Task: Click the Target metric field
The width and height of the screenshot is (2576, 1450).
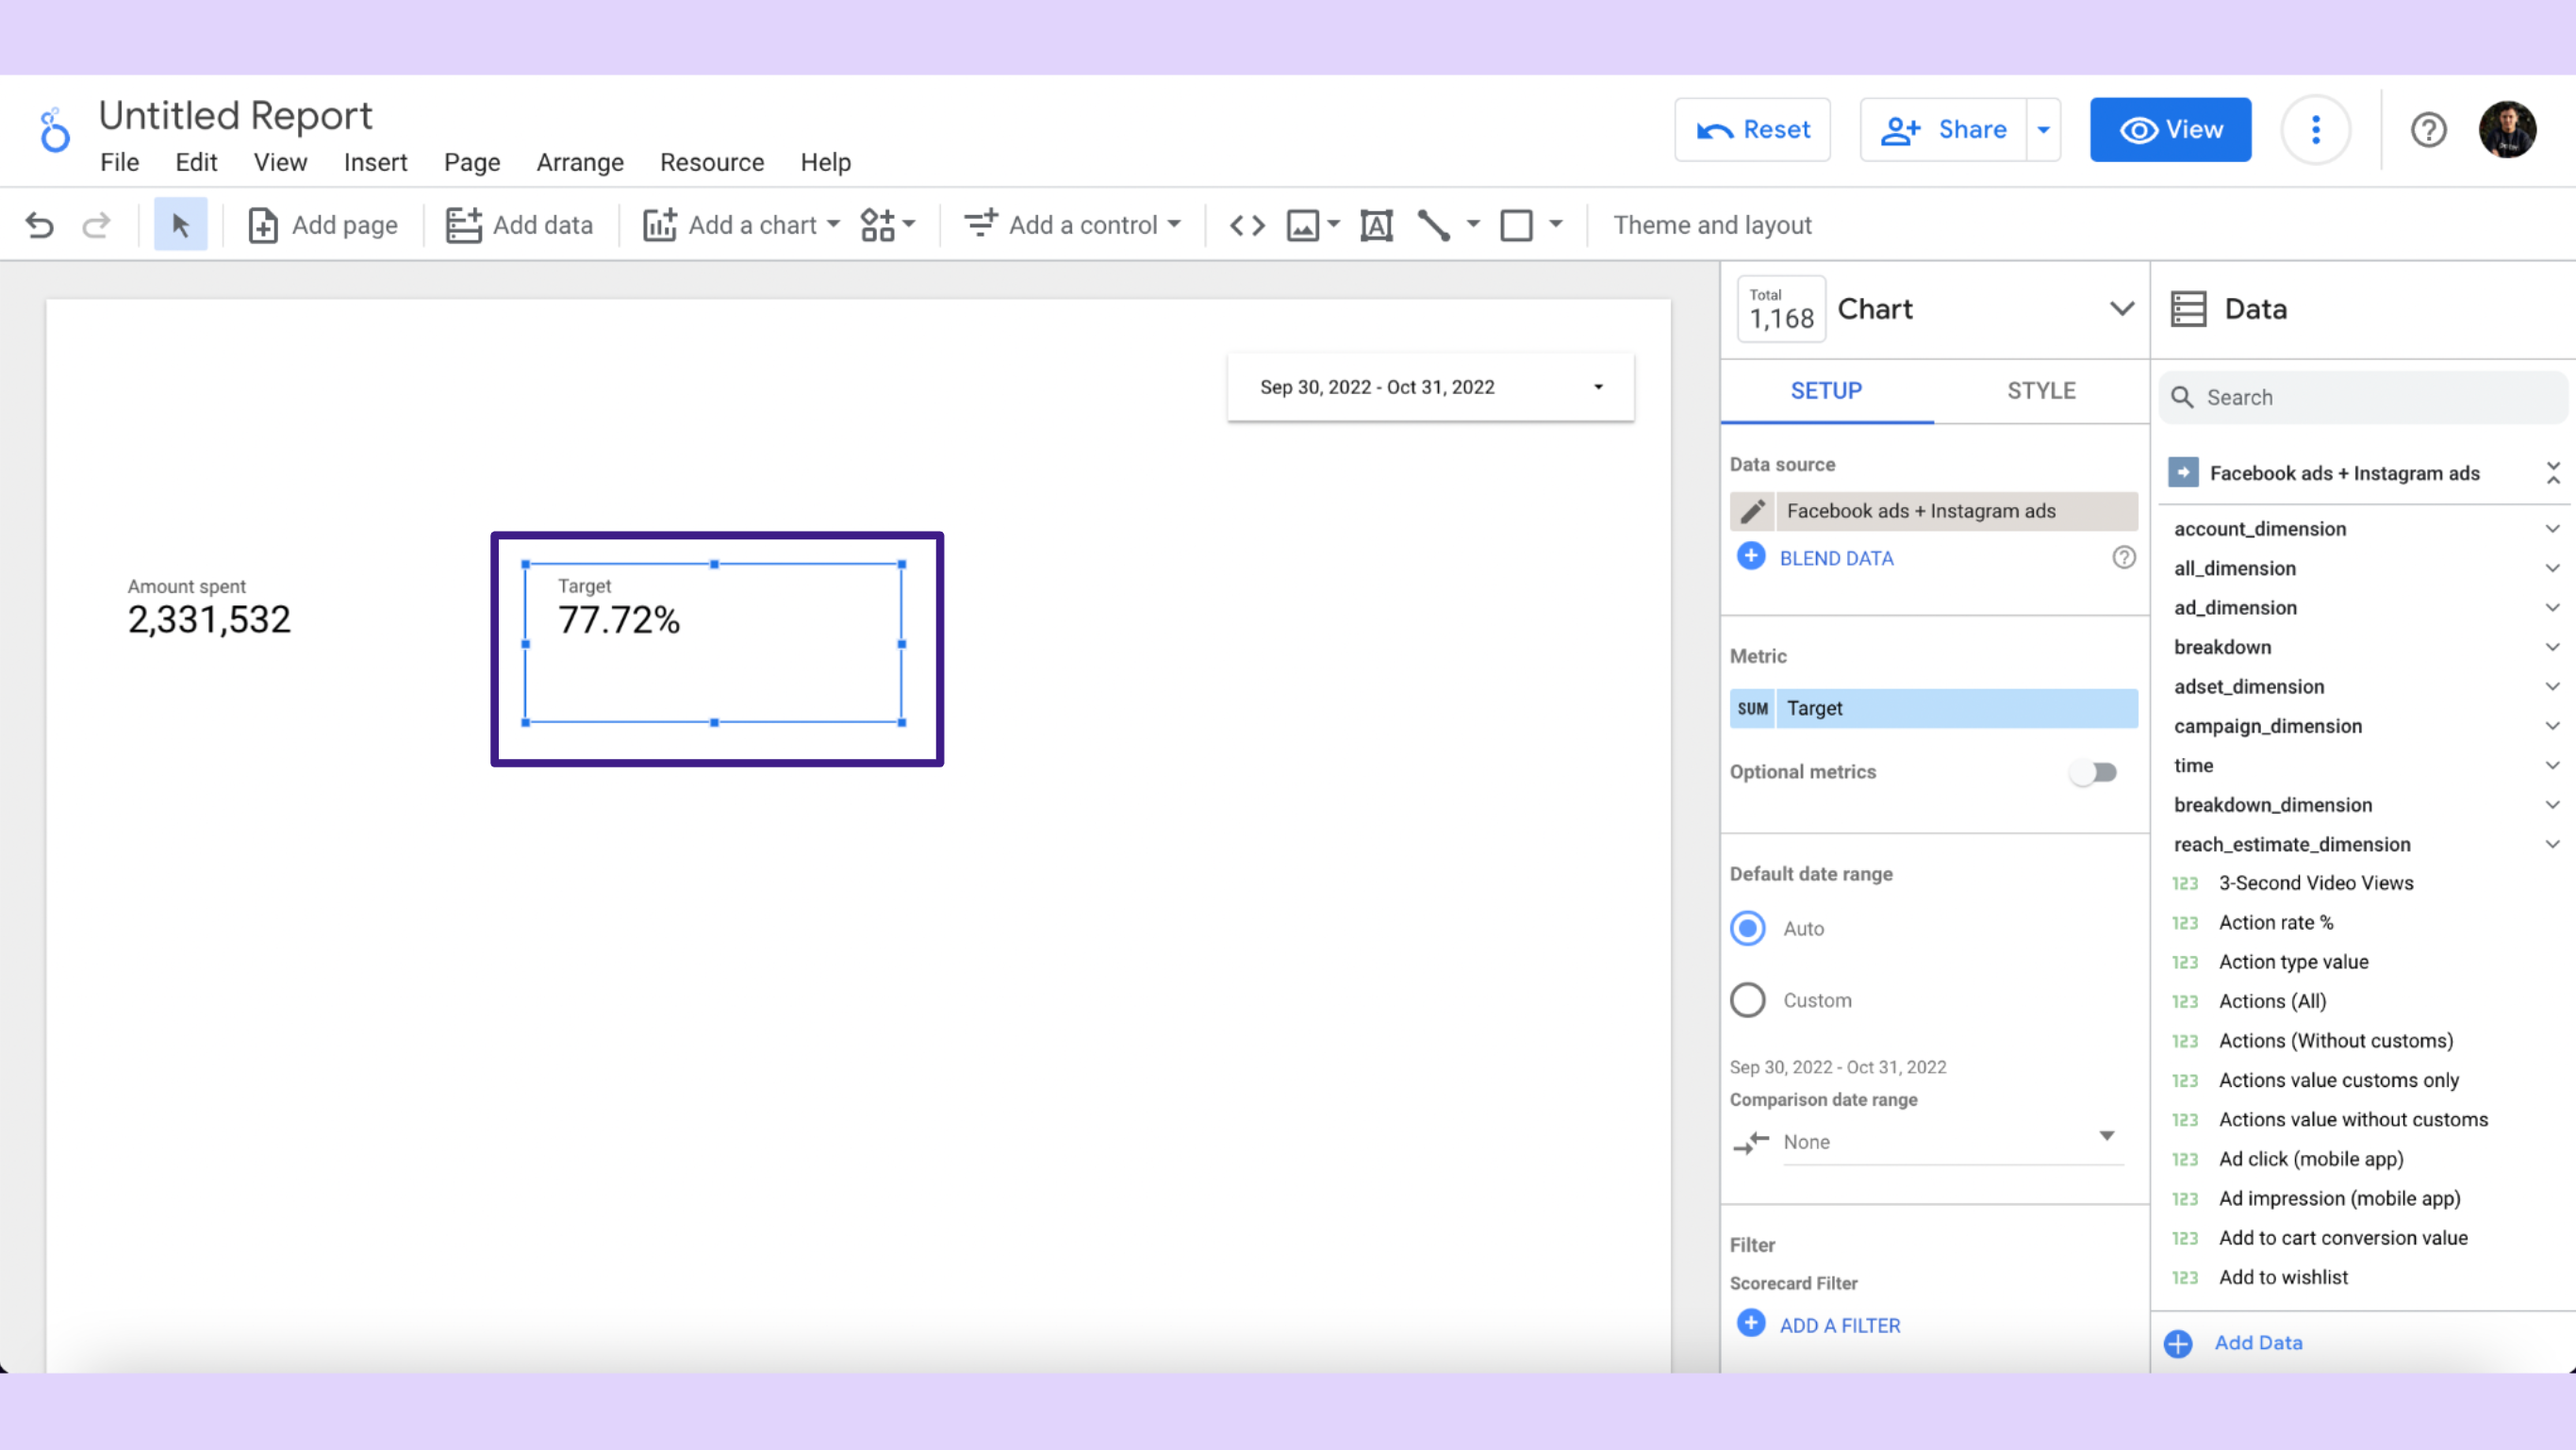Action: tap(1956, 708)
